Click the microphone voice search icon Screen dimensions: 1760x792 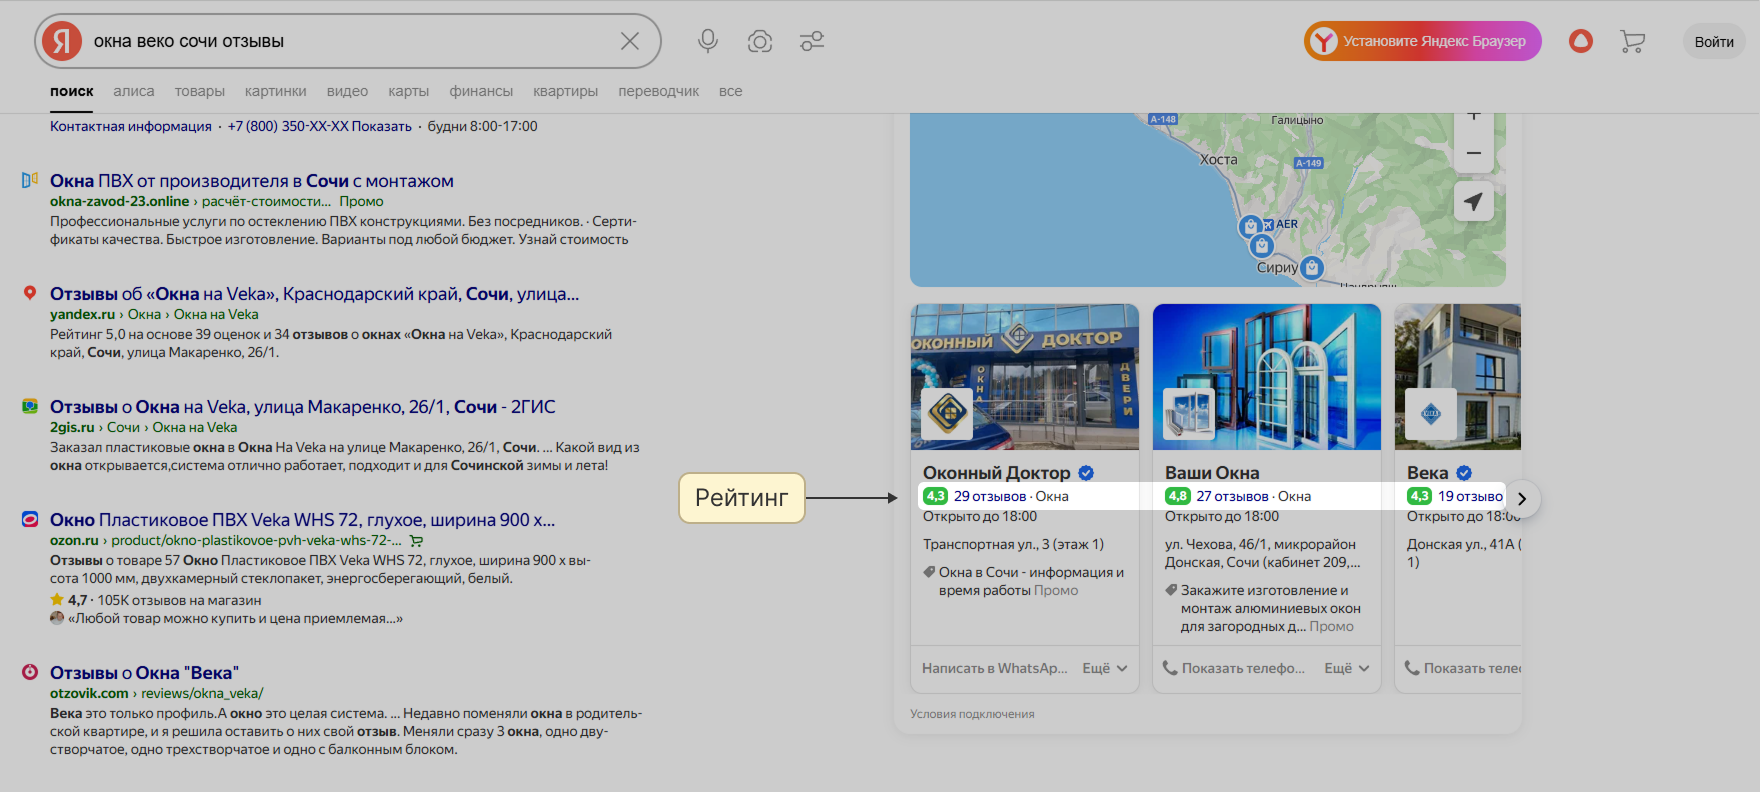[708, 41]
